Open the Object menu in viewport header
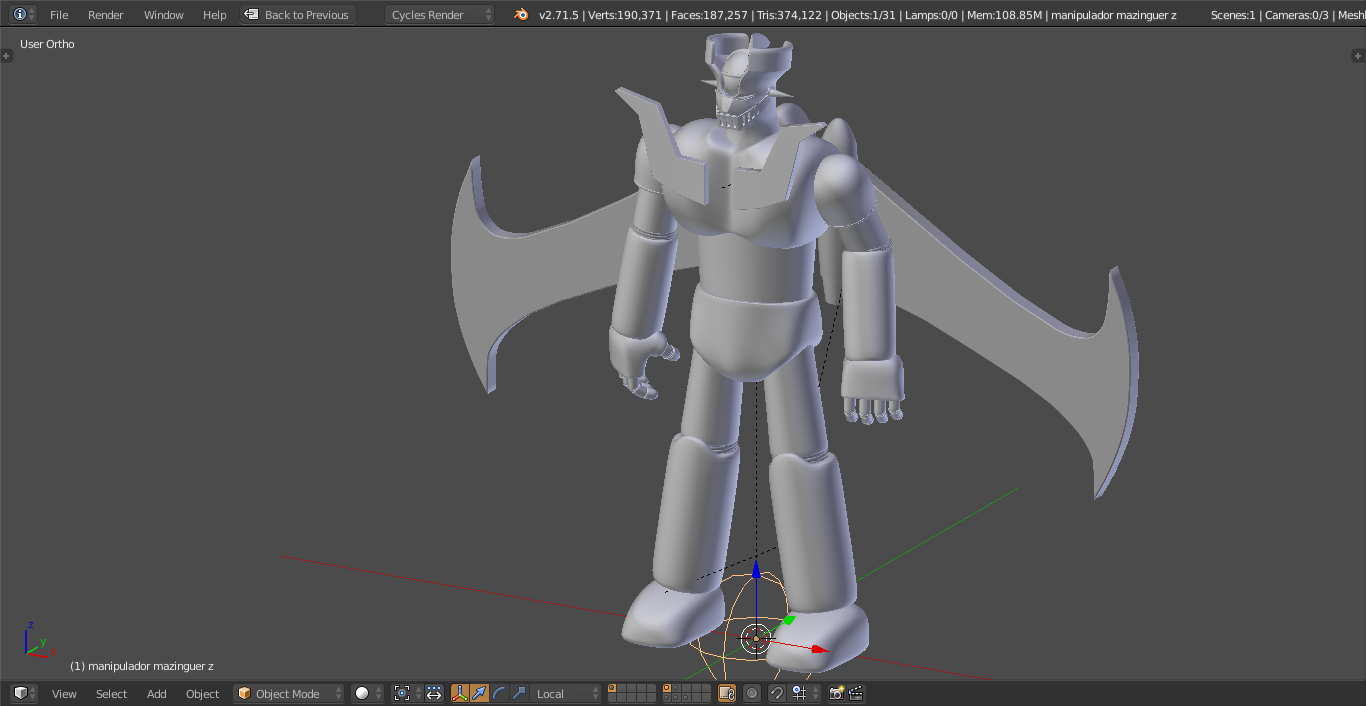Screen dimensions: 1366x706 (202, 694)
